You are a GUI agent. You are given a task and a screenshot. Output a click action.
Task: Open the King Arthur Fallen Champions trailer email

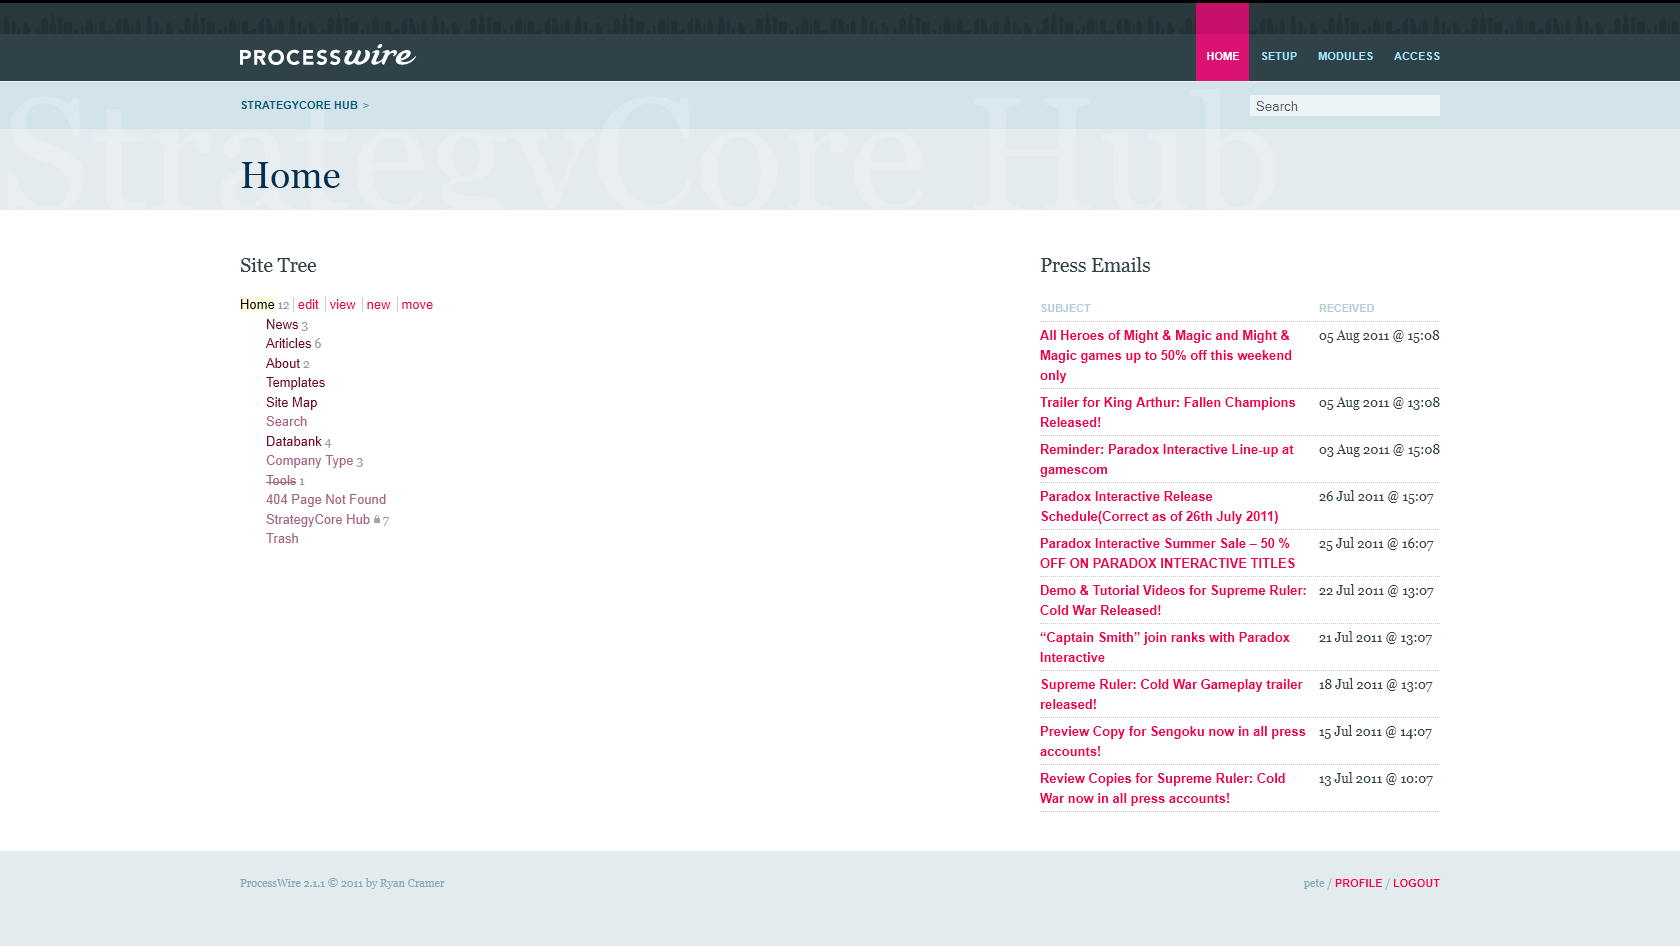coord(1167,413)
